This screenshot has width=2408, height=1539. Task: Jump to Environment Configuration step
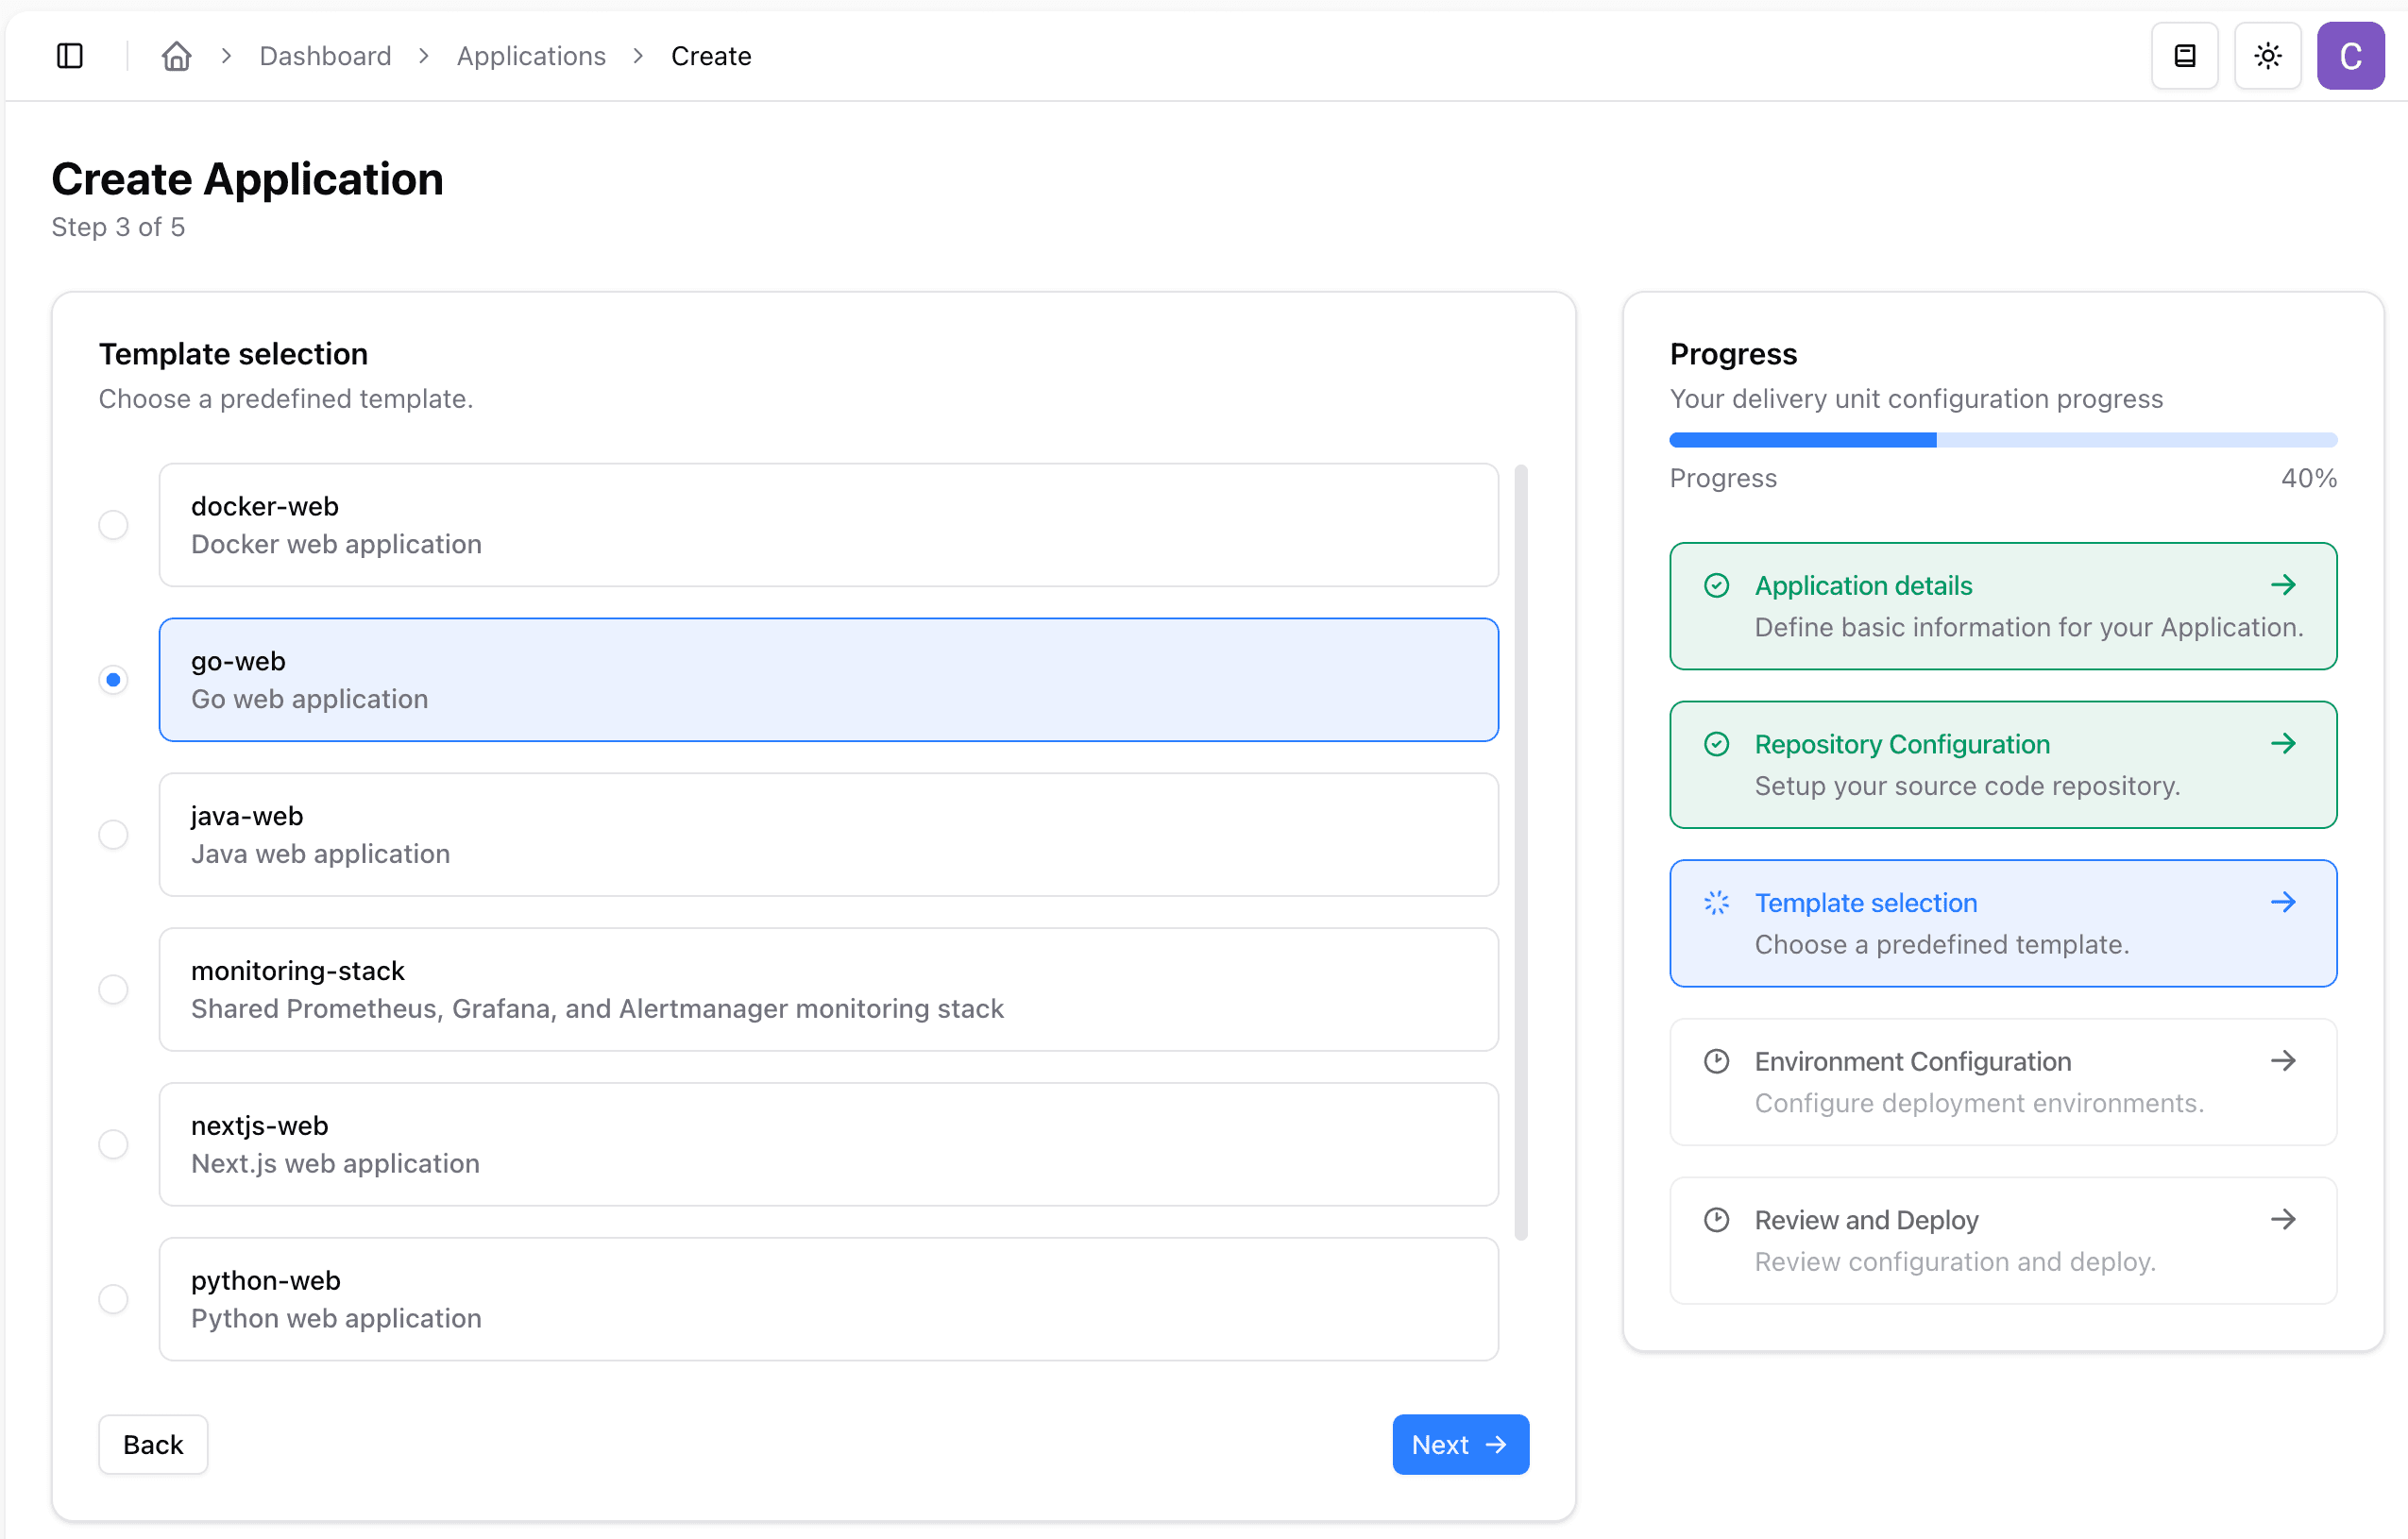(x=2003, y=1082)
